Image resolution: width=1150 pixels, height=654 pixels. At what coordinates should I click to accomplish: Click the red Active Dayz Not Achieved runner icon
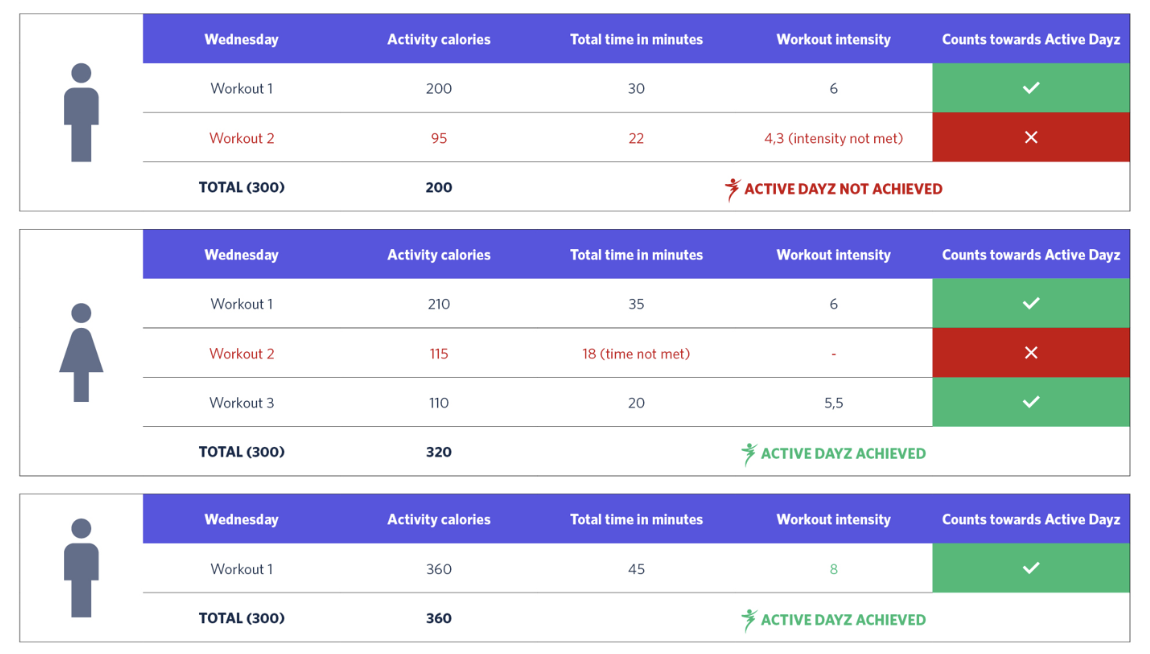tap(732, 189)
